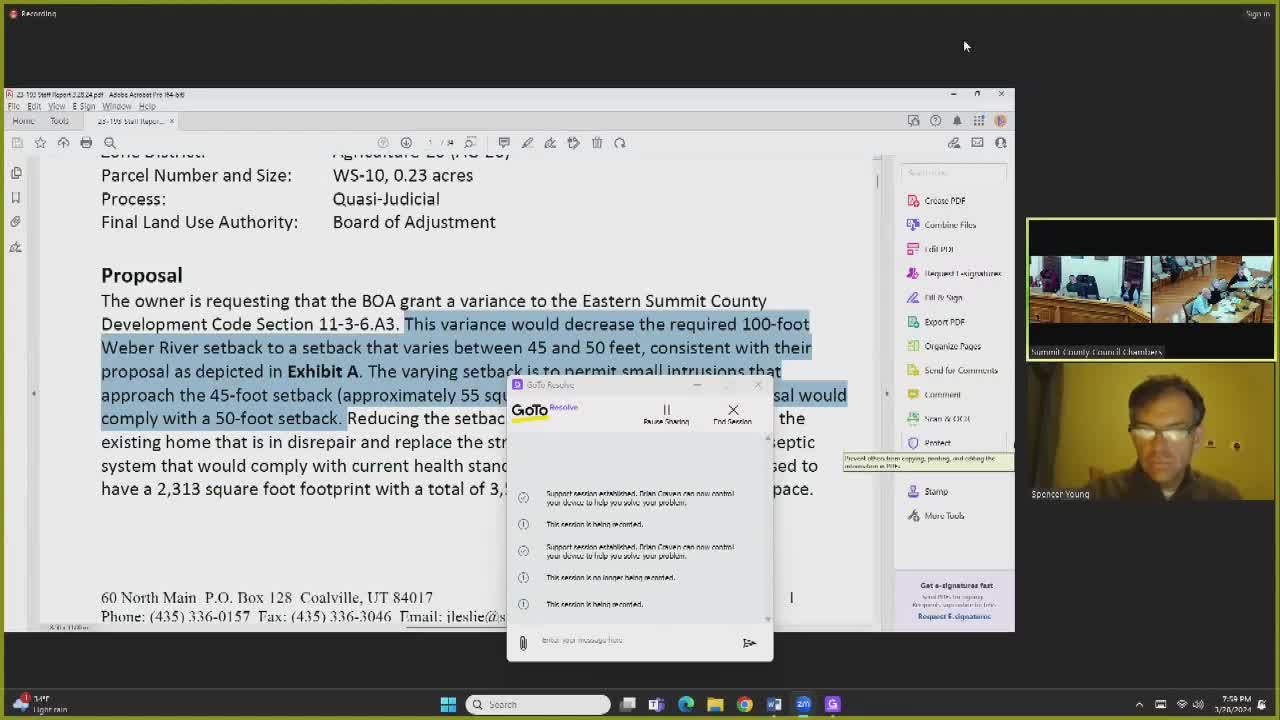This screenshot has width=1280, height=720.
Task: Click the bookmark star icon in toolbar
Action: pyautogui.click(x=40, y=143)
